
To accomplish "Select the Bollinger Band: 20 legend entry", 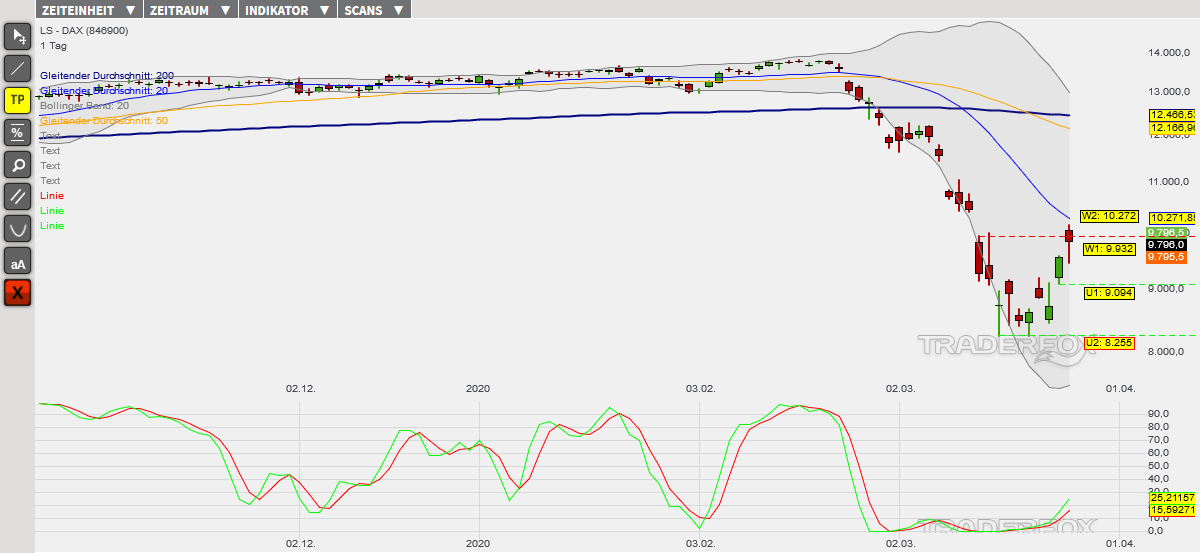I will tap(84, 106).
